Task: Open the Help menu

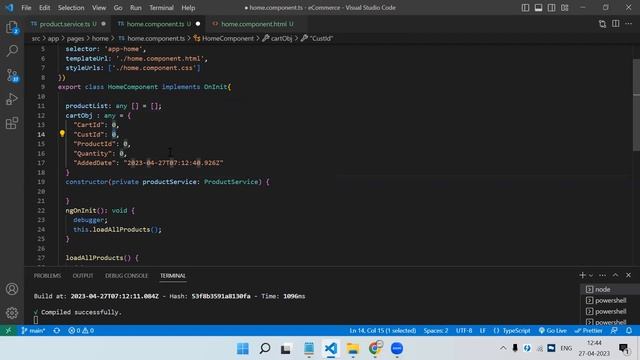Action: [188, 8]
